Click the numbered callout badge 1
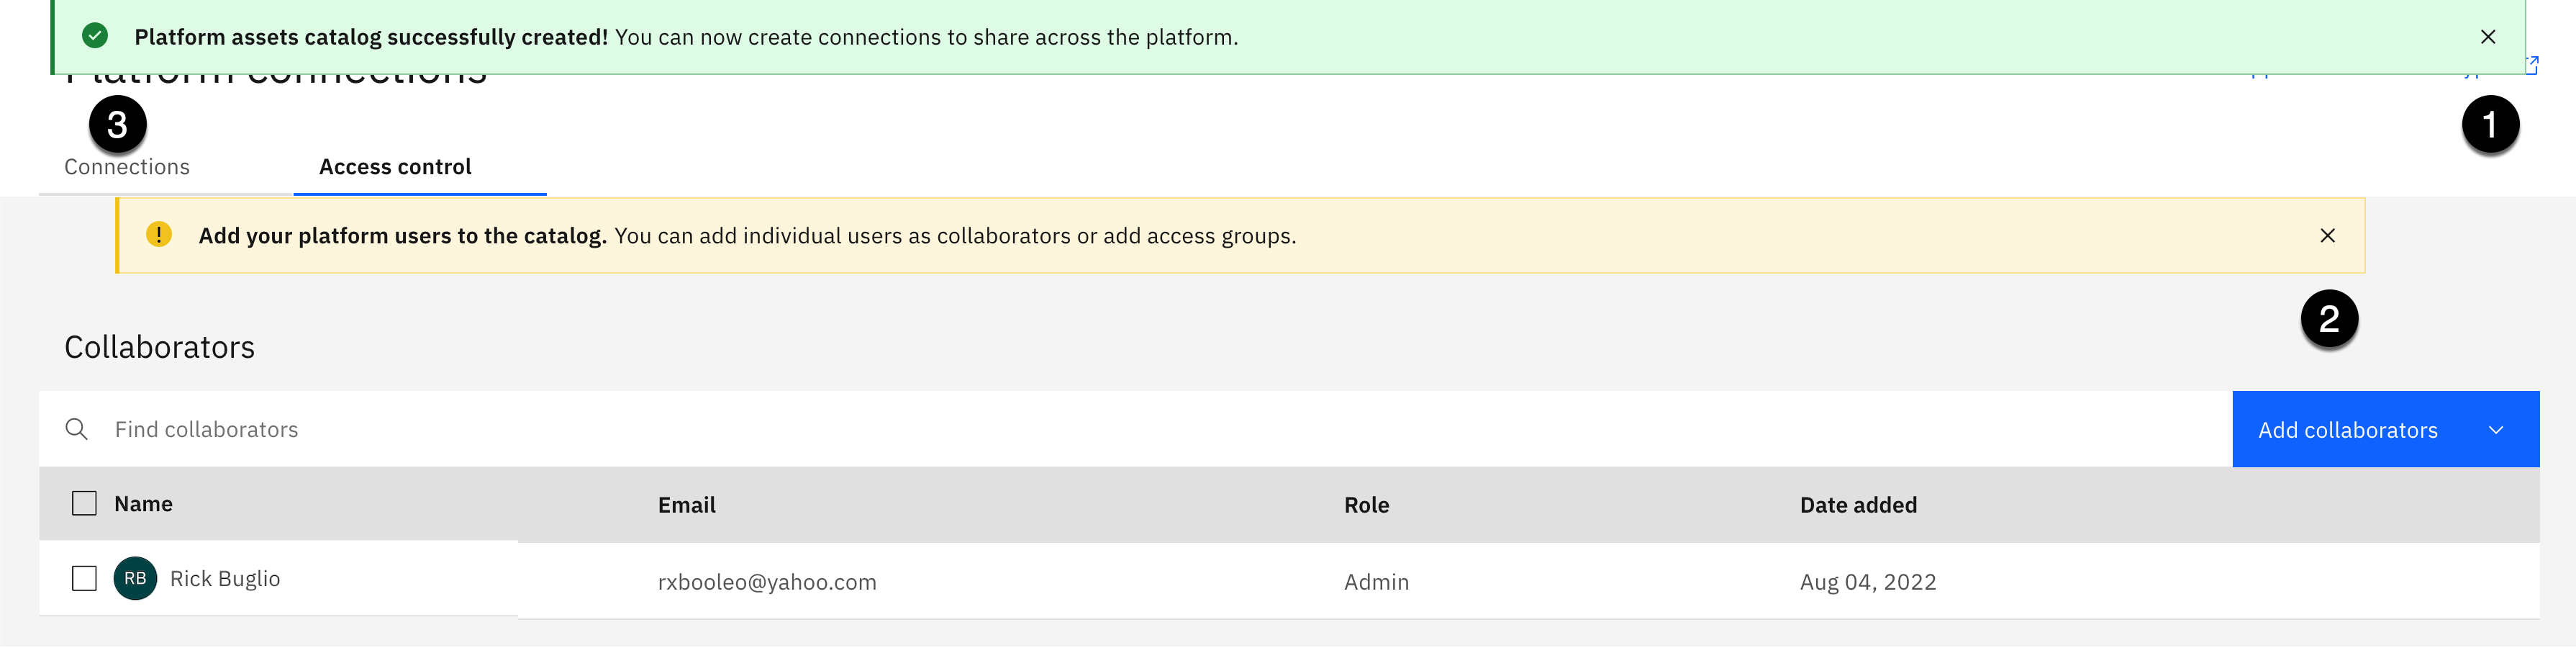Image resolution: width=2576 pixels, height=648 pixels. (2489, 125)
